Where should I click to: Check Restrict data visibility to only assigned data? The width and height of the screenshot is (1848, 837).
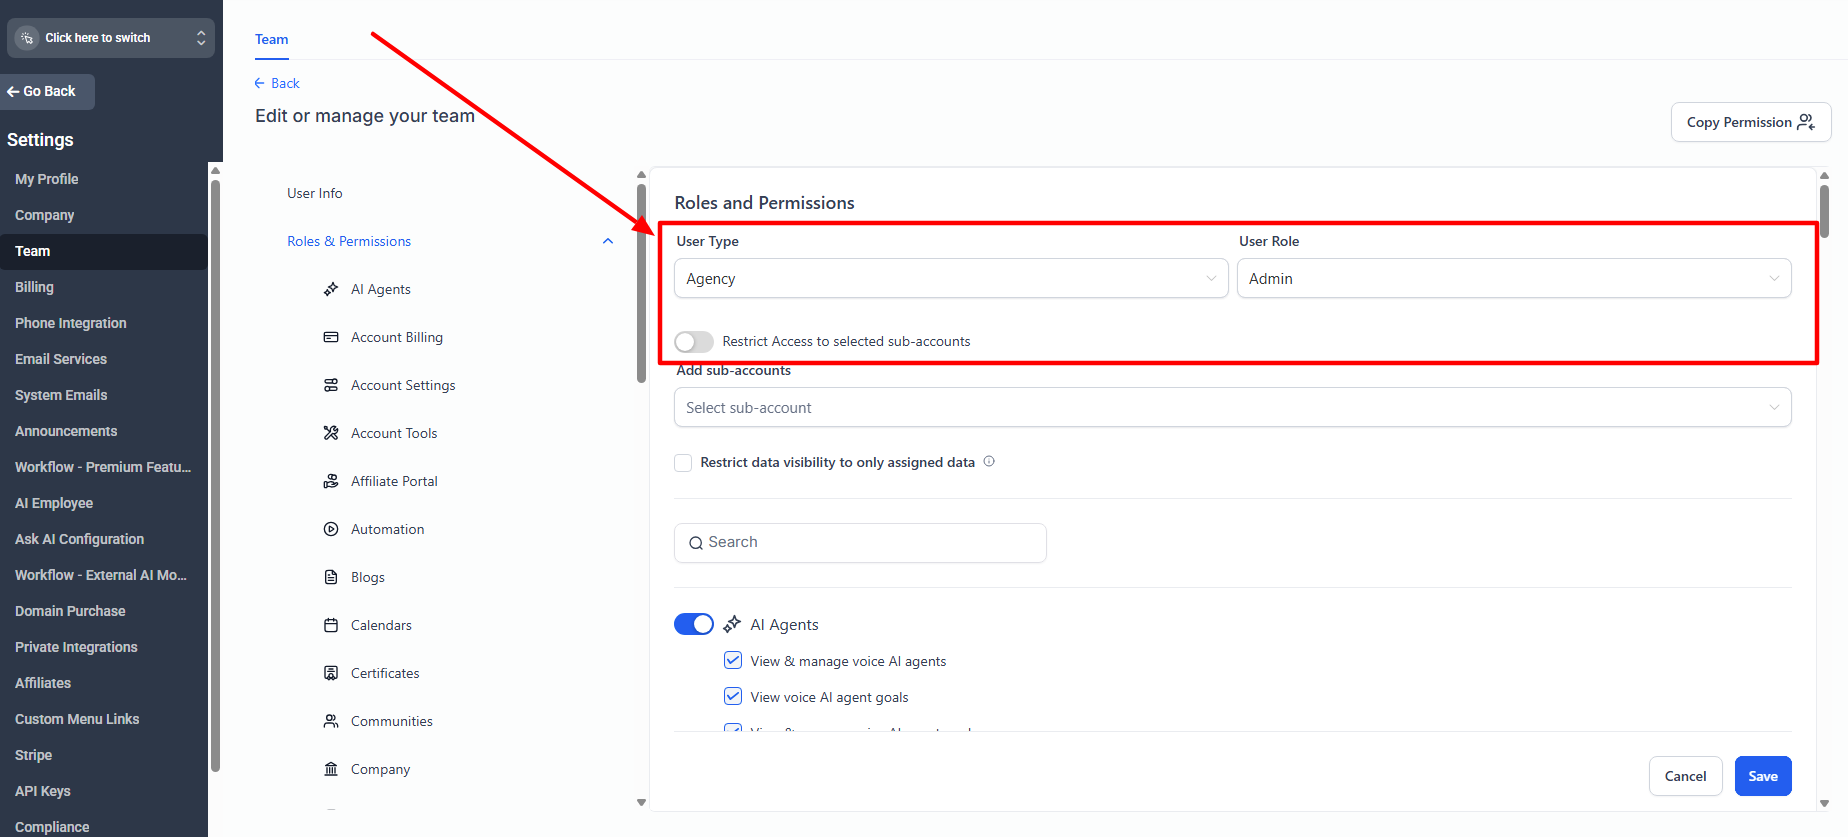click(x=683, y=462)
